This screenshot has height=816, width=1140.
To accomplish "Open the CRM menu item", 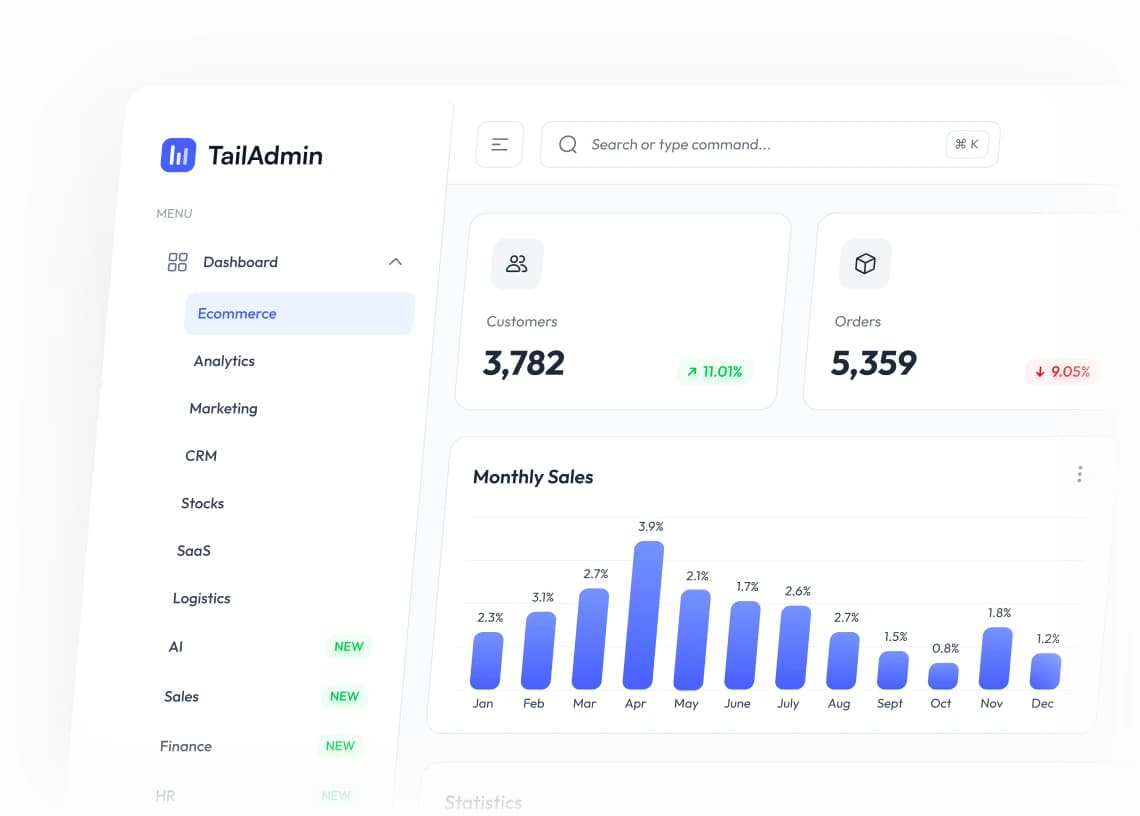I will pyautogui.click(x=201, y=455).
